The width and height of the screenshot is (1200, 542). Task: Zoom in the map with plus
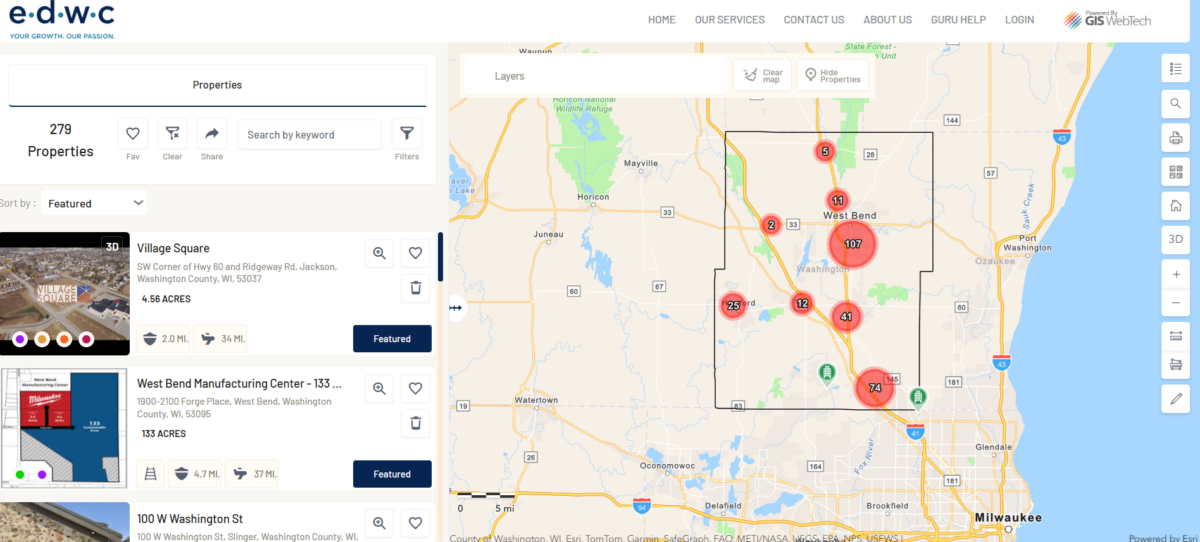pyautogui.click(x=1175, y=274)
